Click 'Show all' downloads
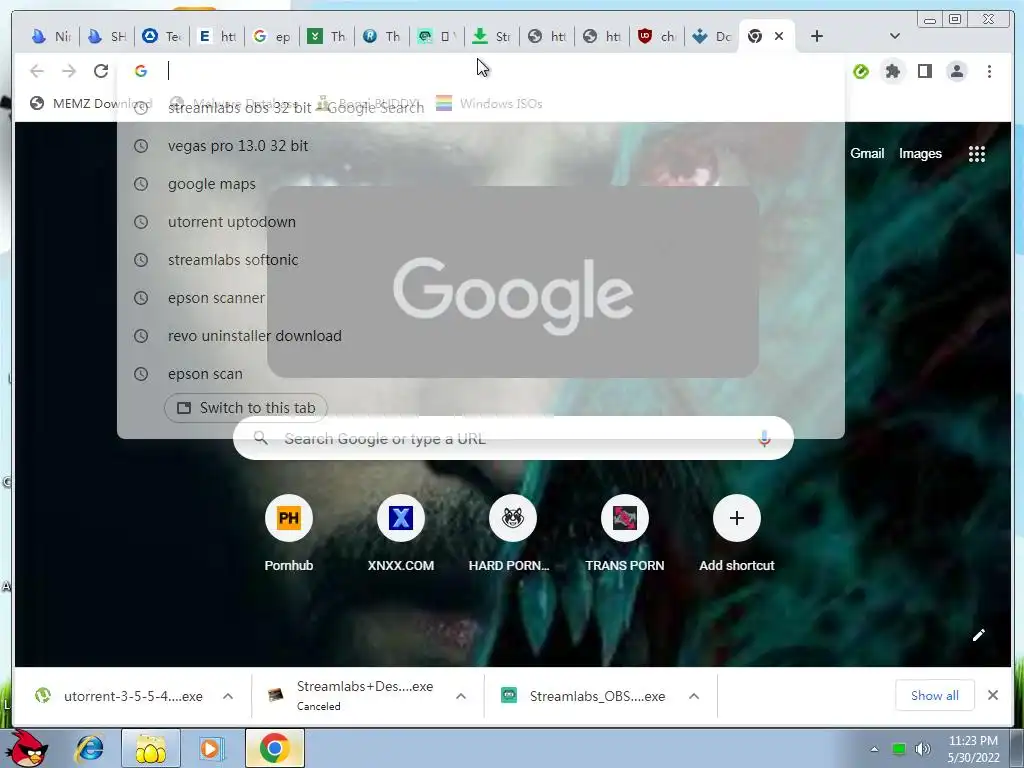This screenshot has width=1024, height=768. [x=935, y=696]
